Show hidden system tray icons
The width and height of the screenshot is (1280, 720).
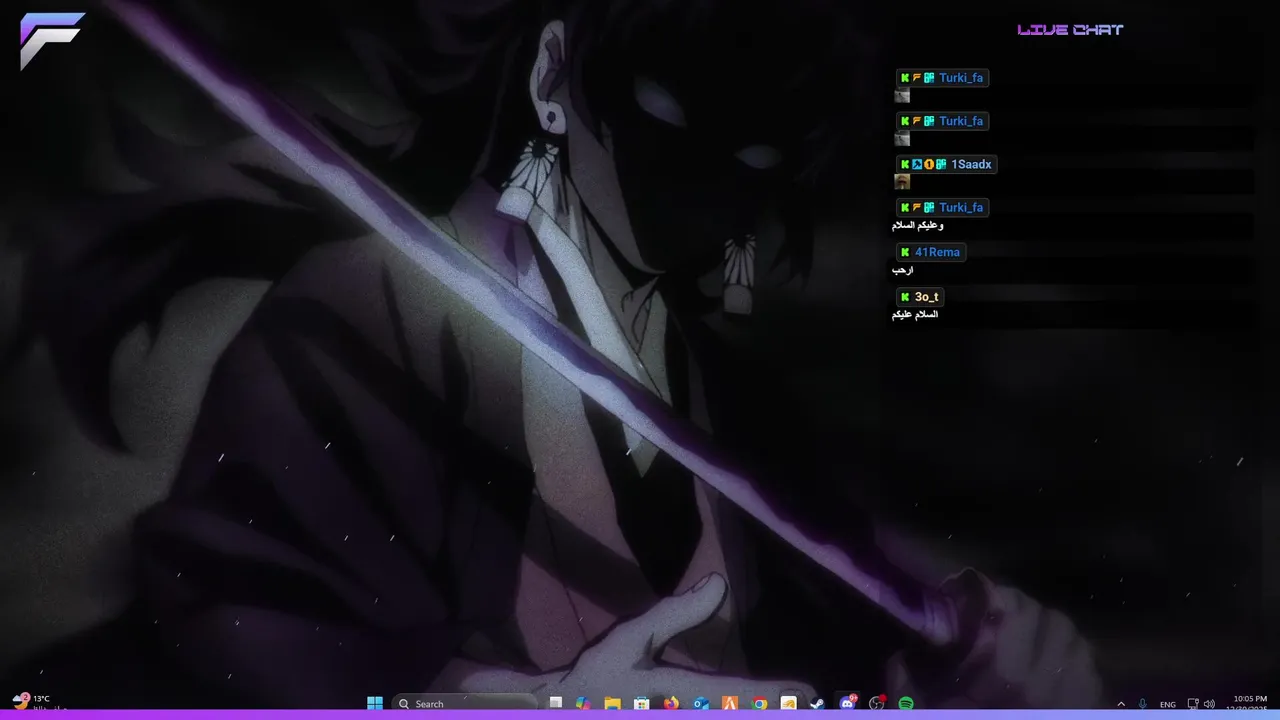pos(1121,704)
